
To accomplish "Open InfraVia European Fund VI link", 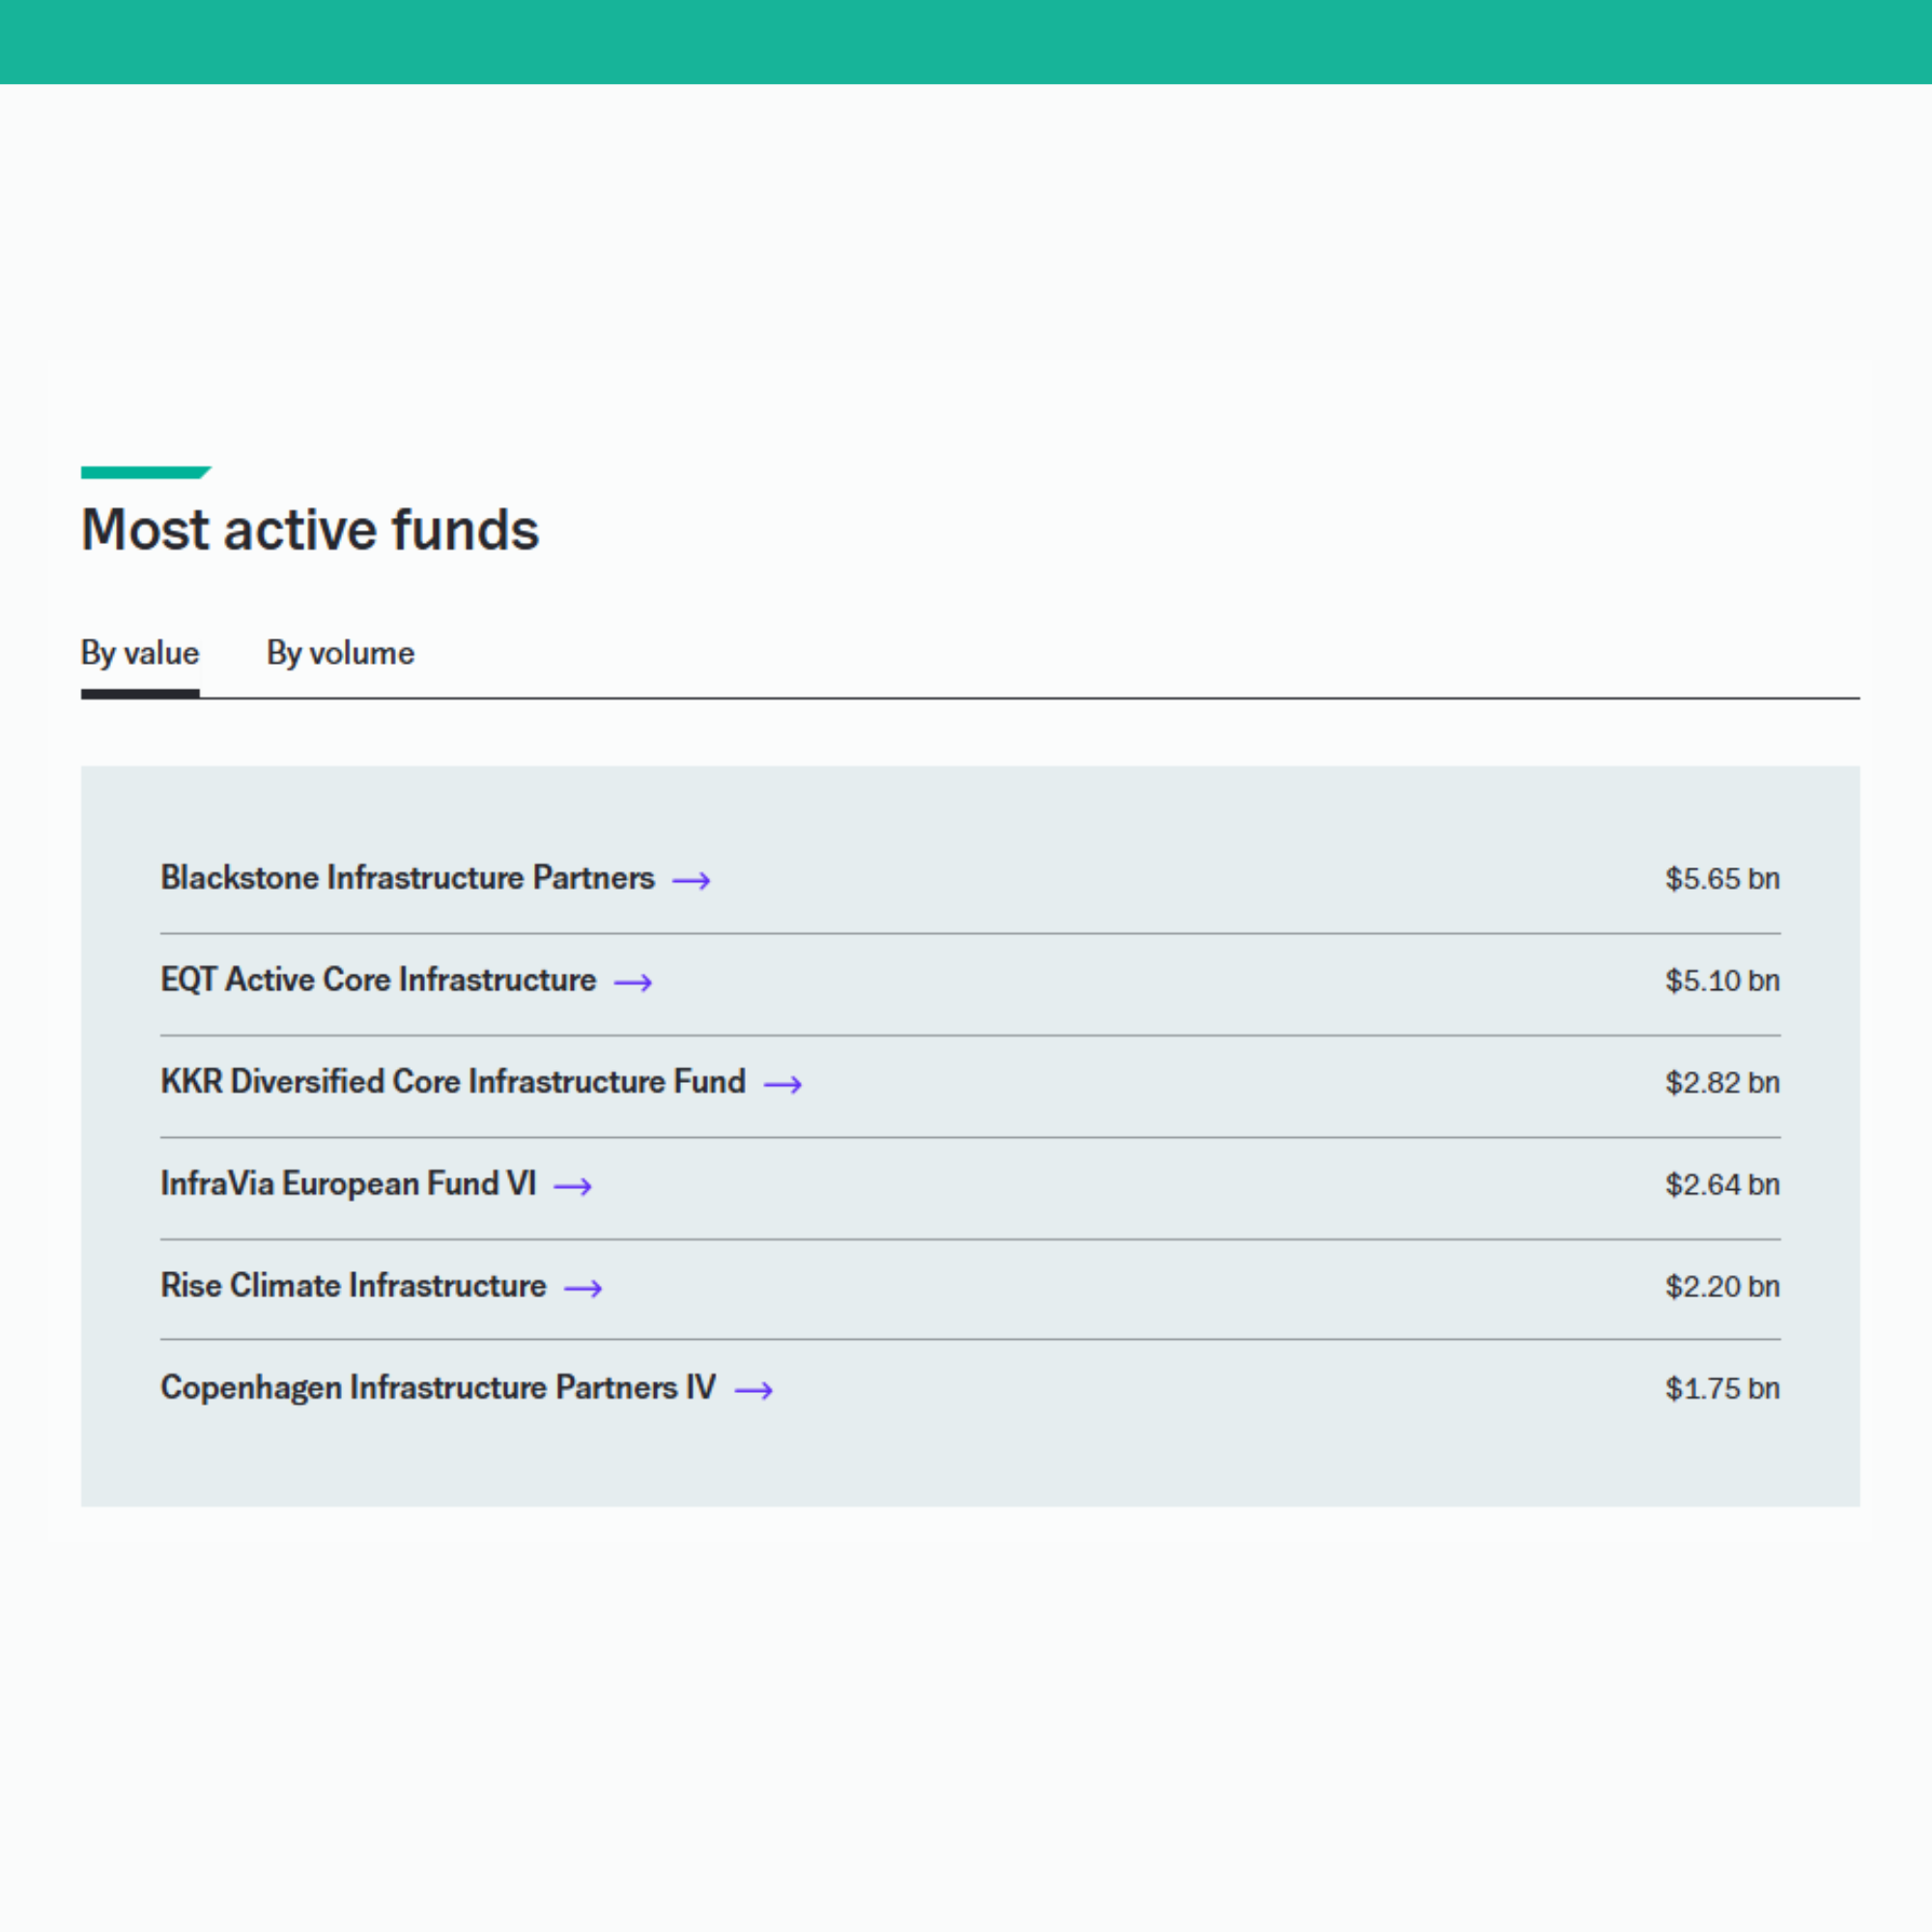I will 348,1184.
